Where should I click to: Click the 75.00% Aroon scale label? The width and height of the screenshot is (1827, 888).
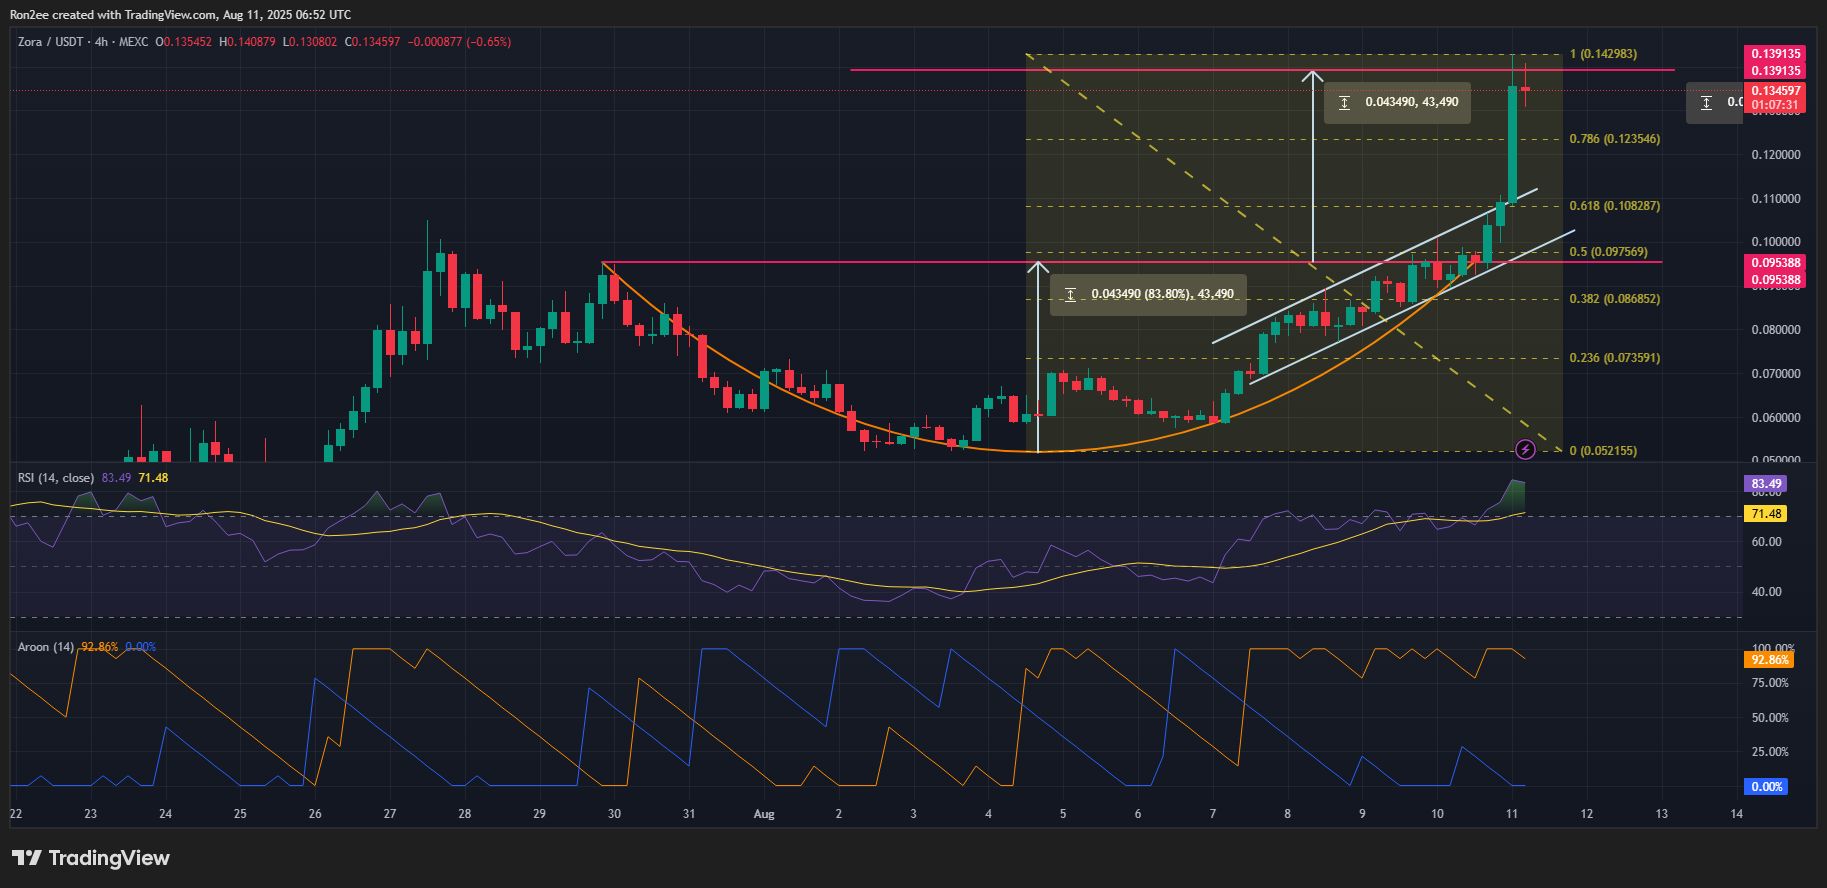1770,683
